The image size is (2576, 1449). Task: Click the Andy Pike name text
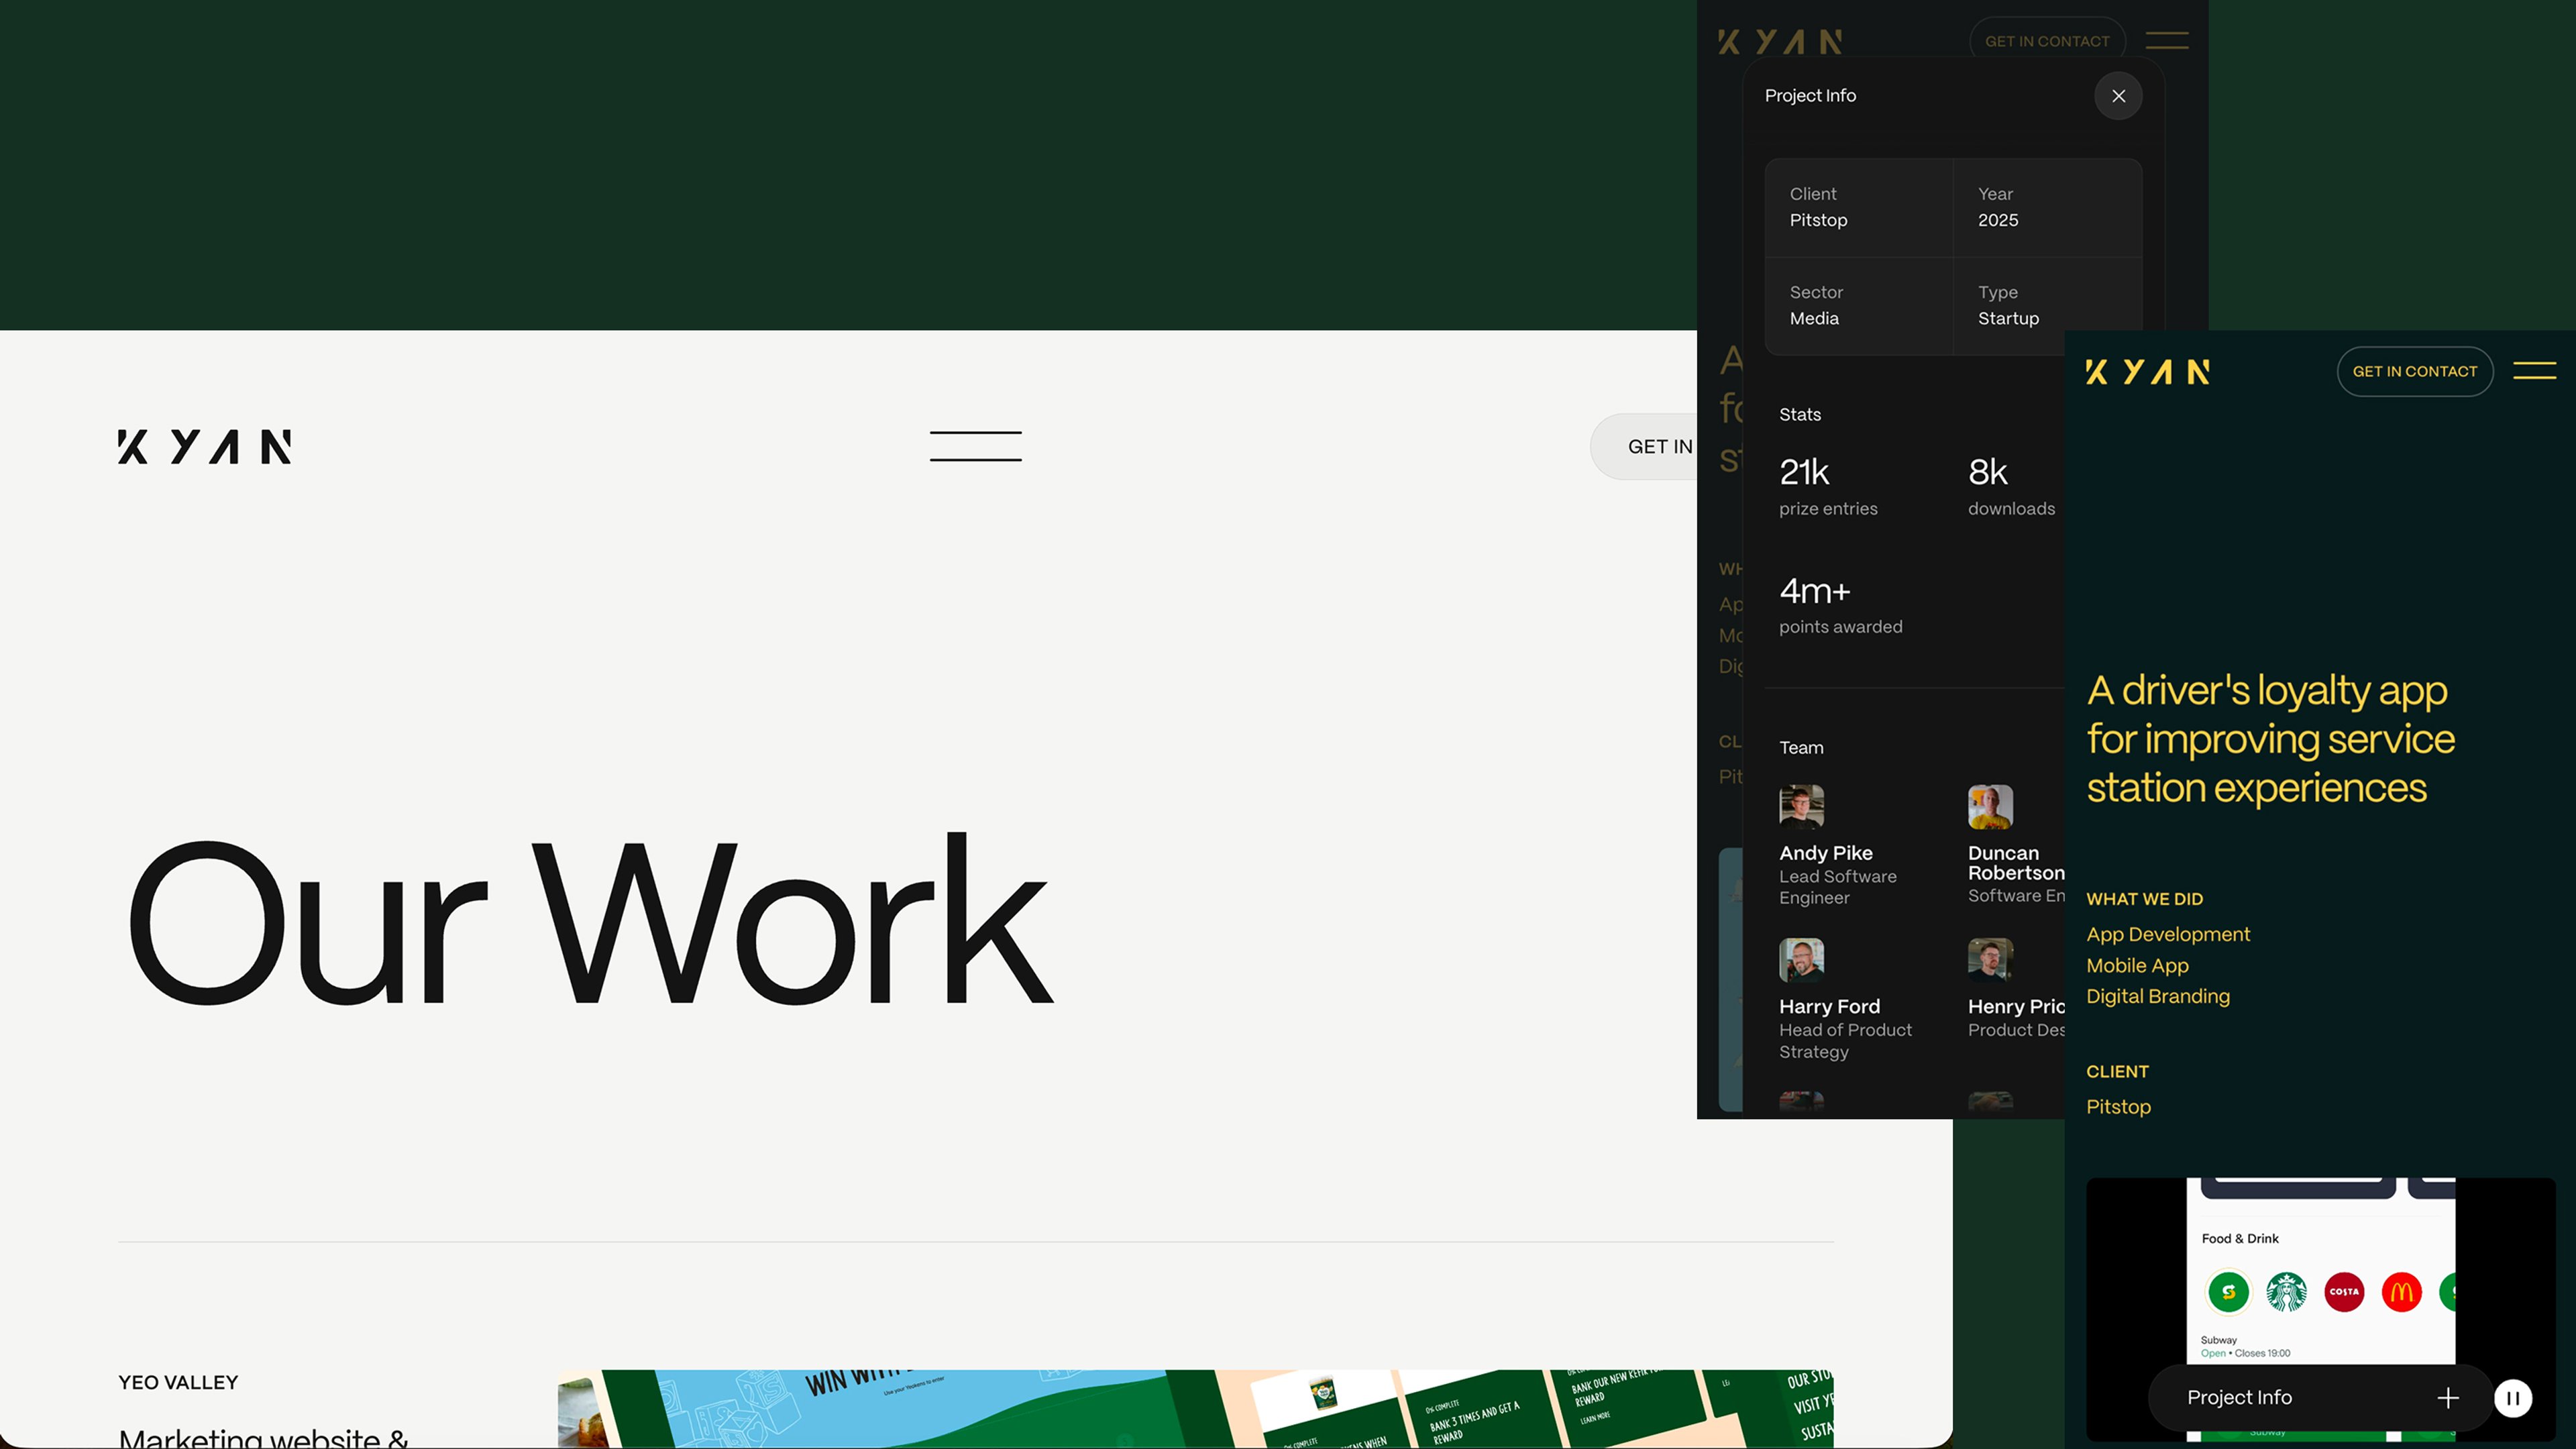[x=1826, y=853]
